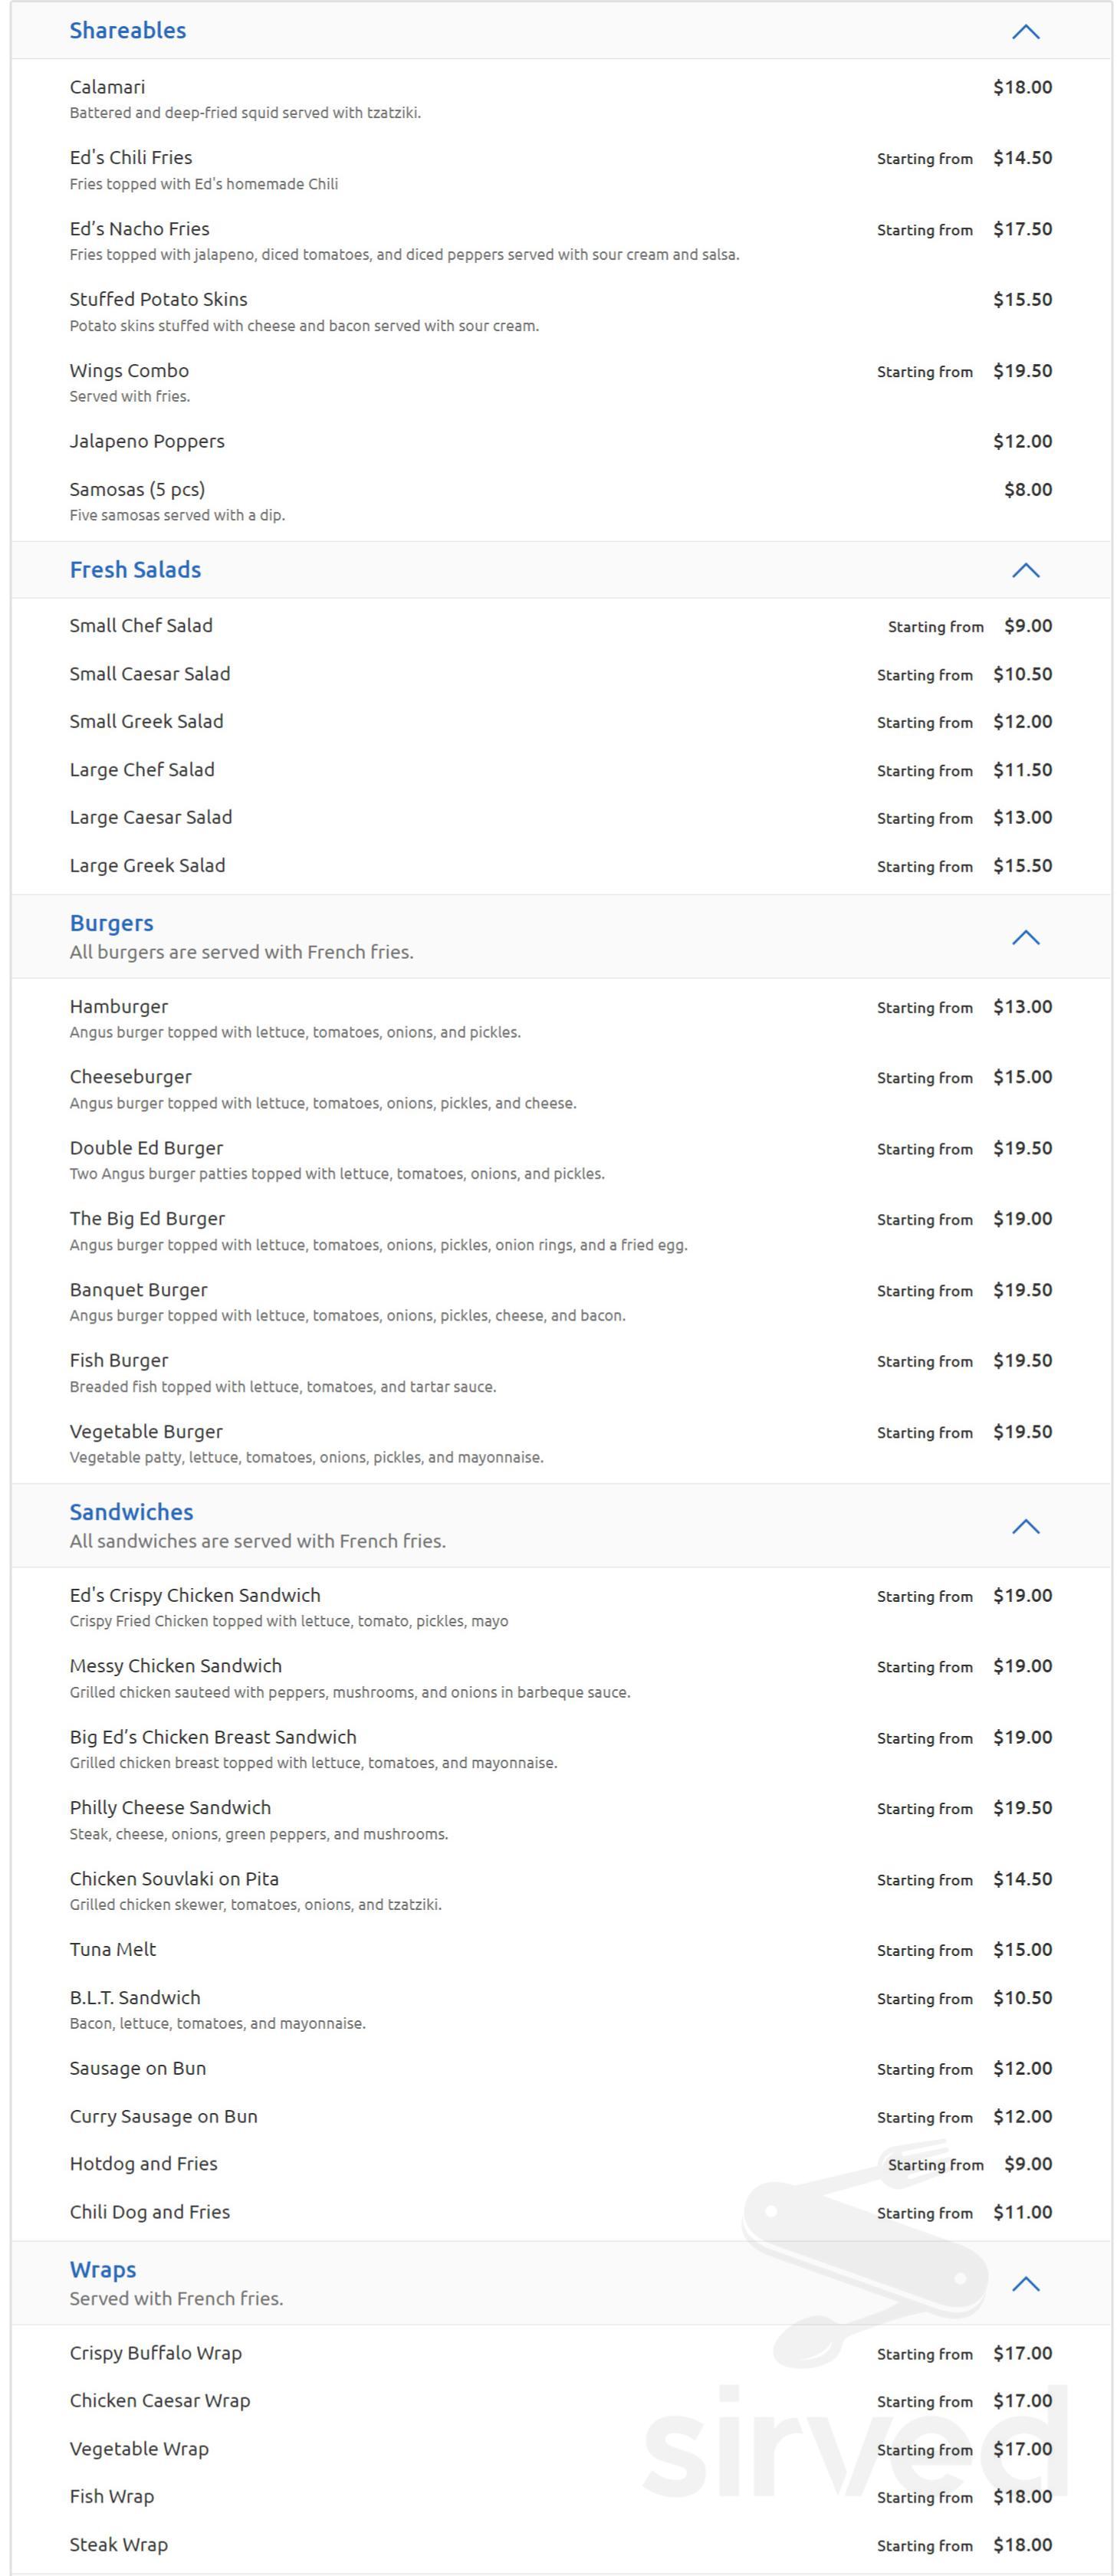Collapse the Sandwiches section chevron
Screen dimensions: 1117x2576
[1025, 1527]
